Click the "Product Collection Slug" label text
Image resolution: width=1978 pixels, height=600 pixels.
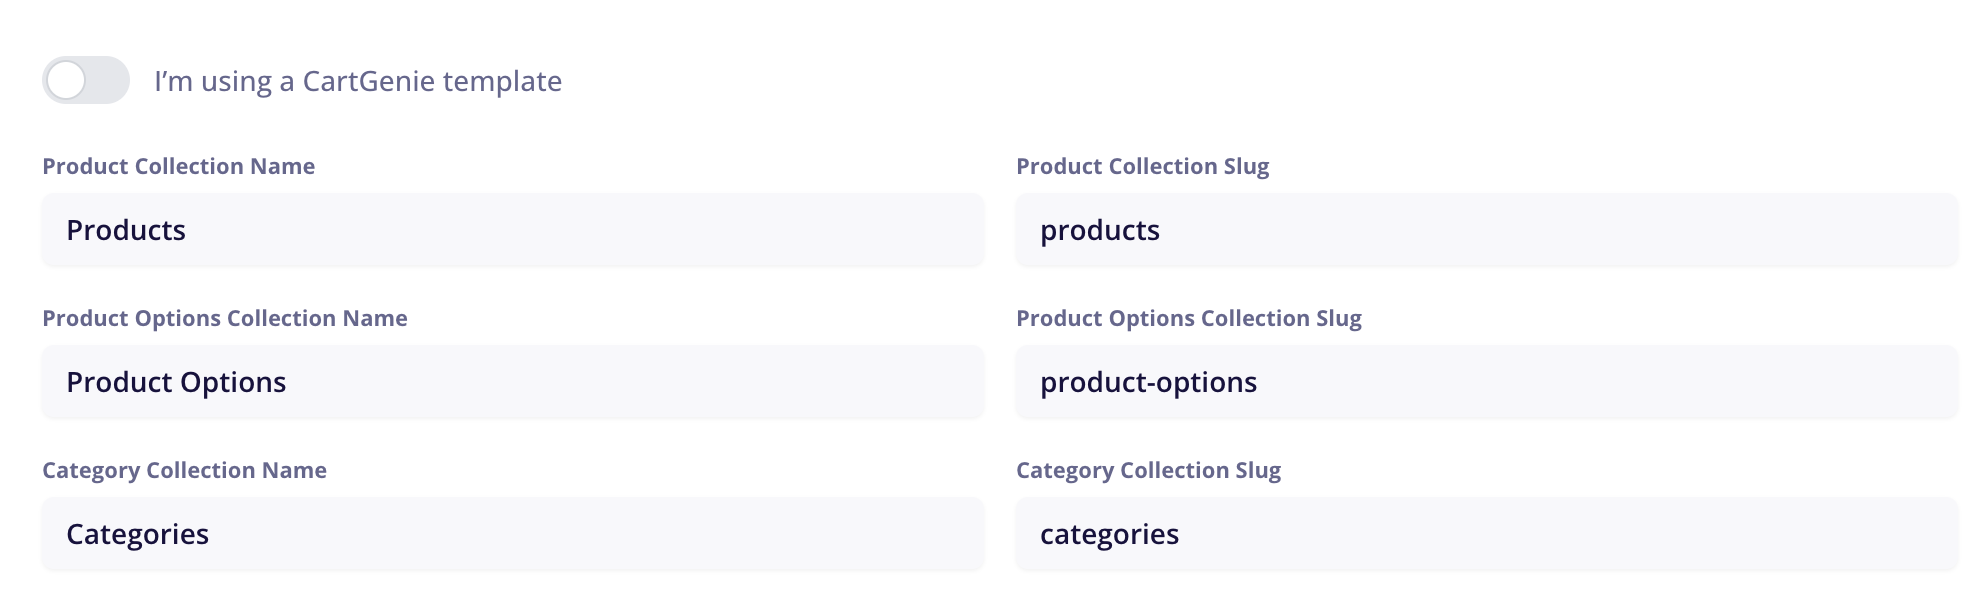click(1142, 166)
